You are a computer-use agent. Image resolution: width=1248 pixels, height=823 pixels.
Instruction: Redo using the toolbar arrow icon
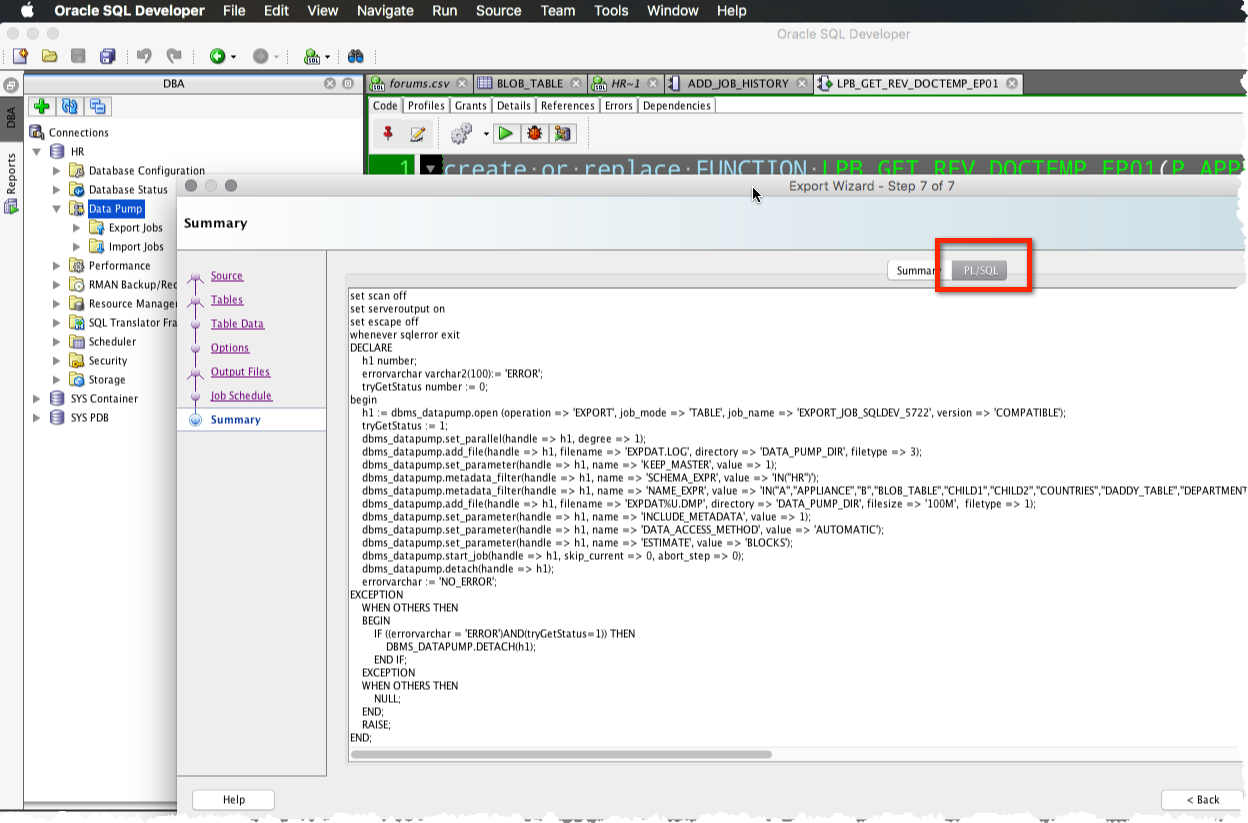click(x=174, y=57)
